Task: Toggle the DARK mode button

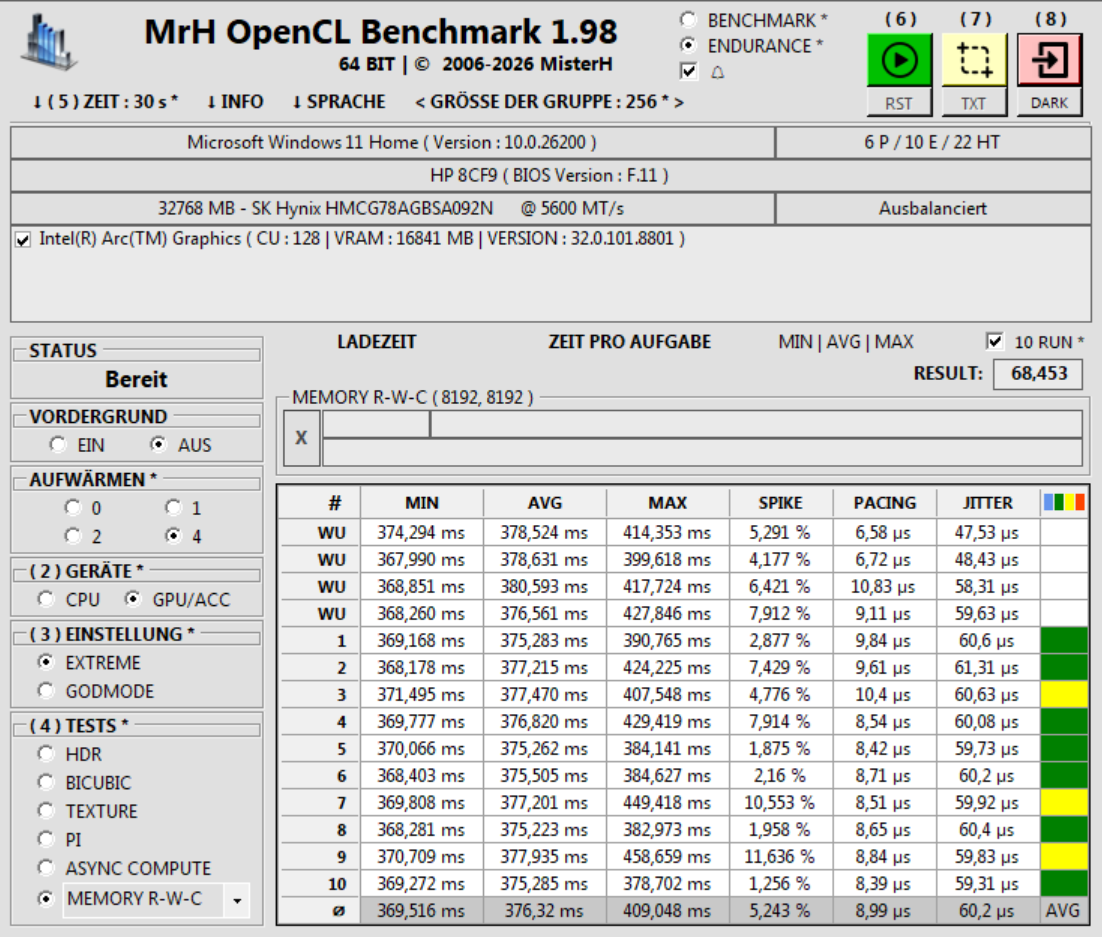Action: pos(1049,103)
